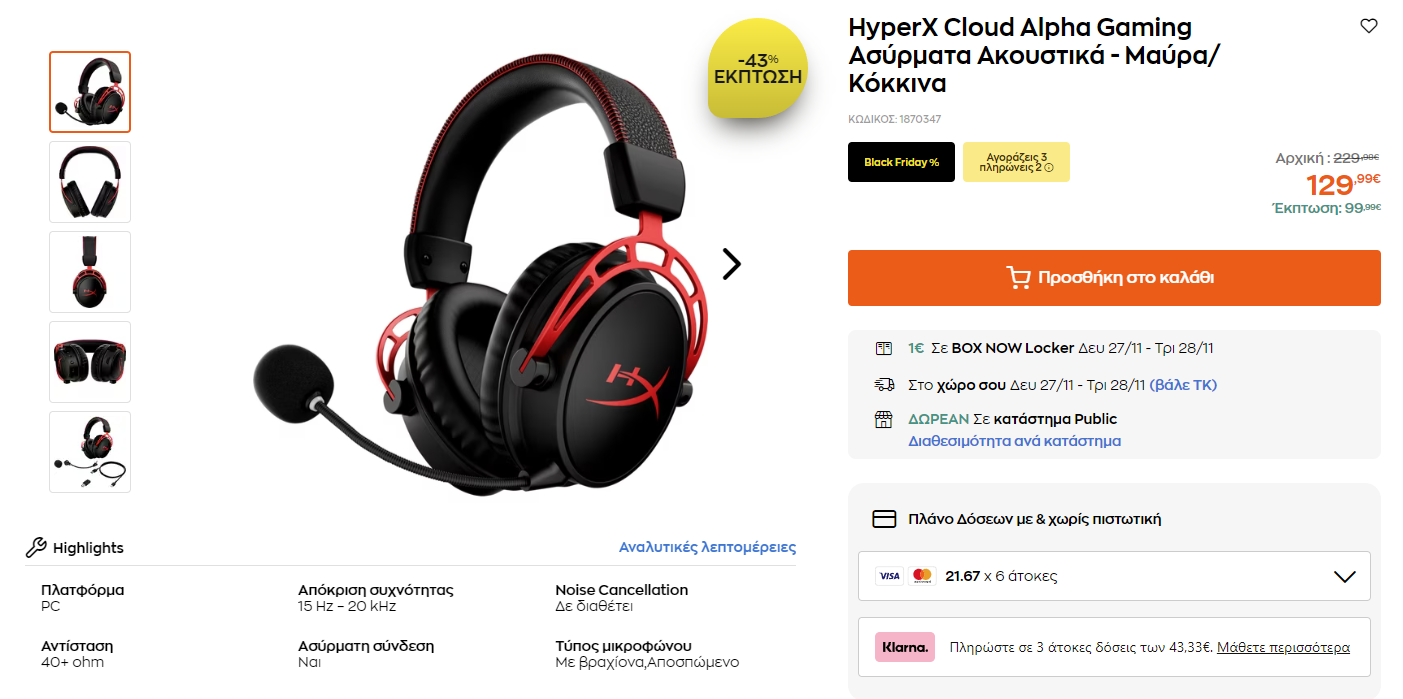
Task: Click the credit card installment plan icon
Action: click(884, 519)
